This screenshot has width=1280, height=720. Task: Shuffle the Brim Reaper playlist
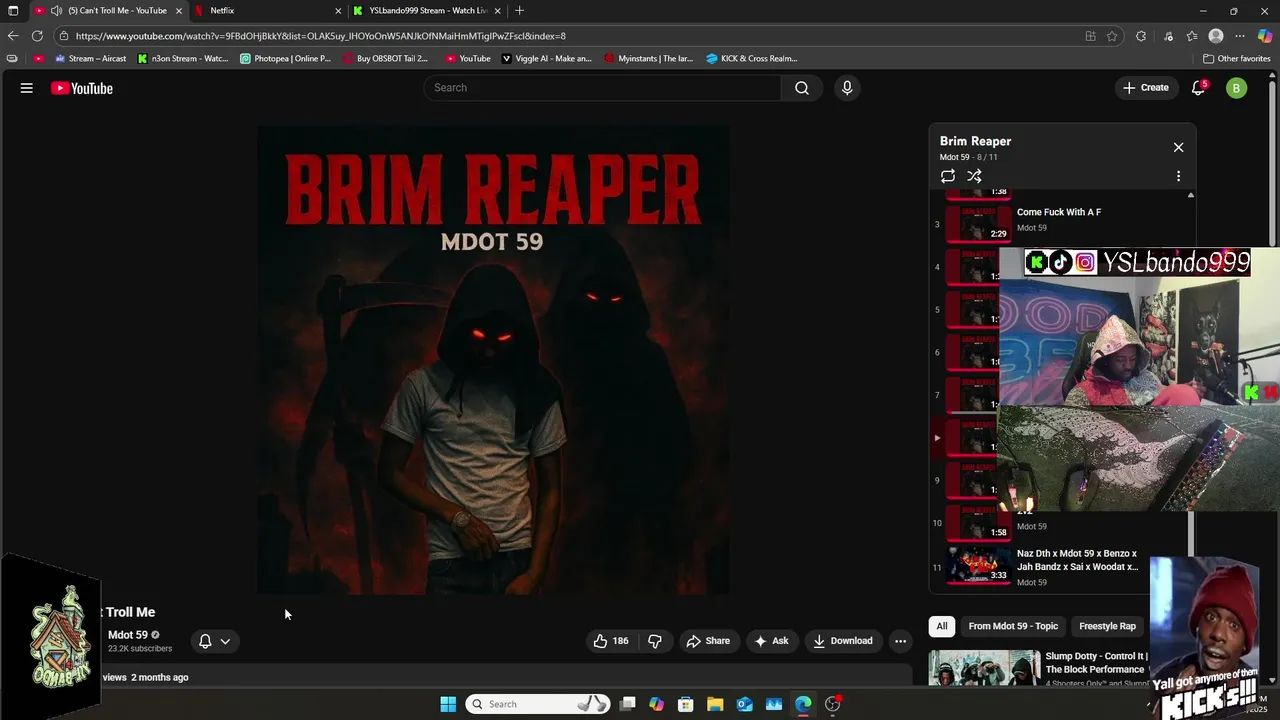[x=974, y=176]
